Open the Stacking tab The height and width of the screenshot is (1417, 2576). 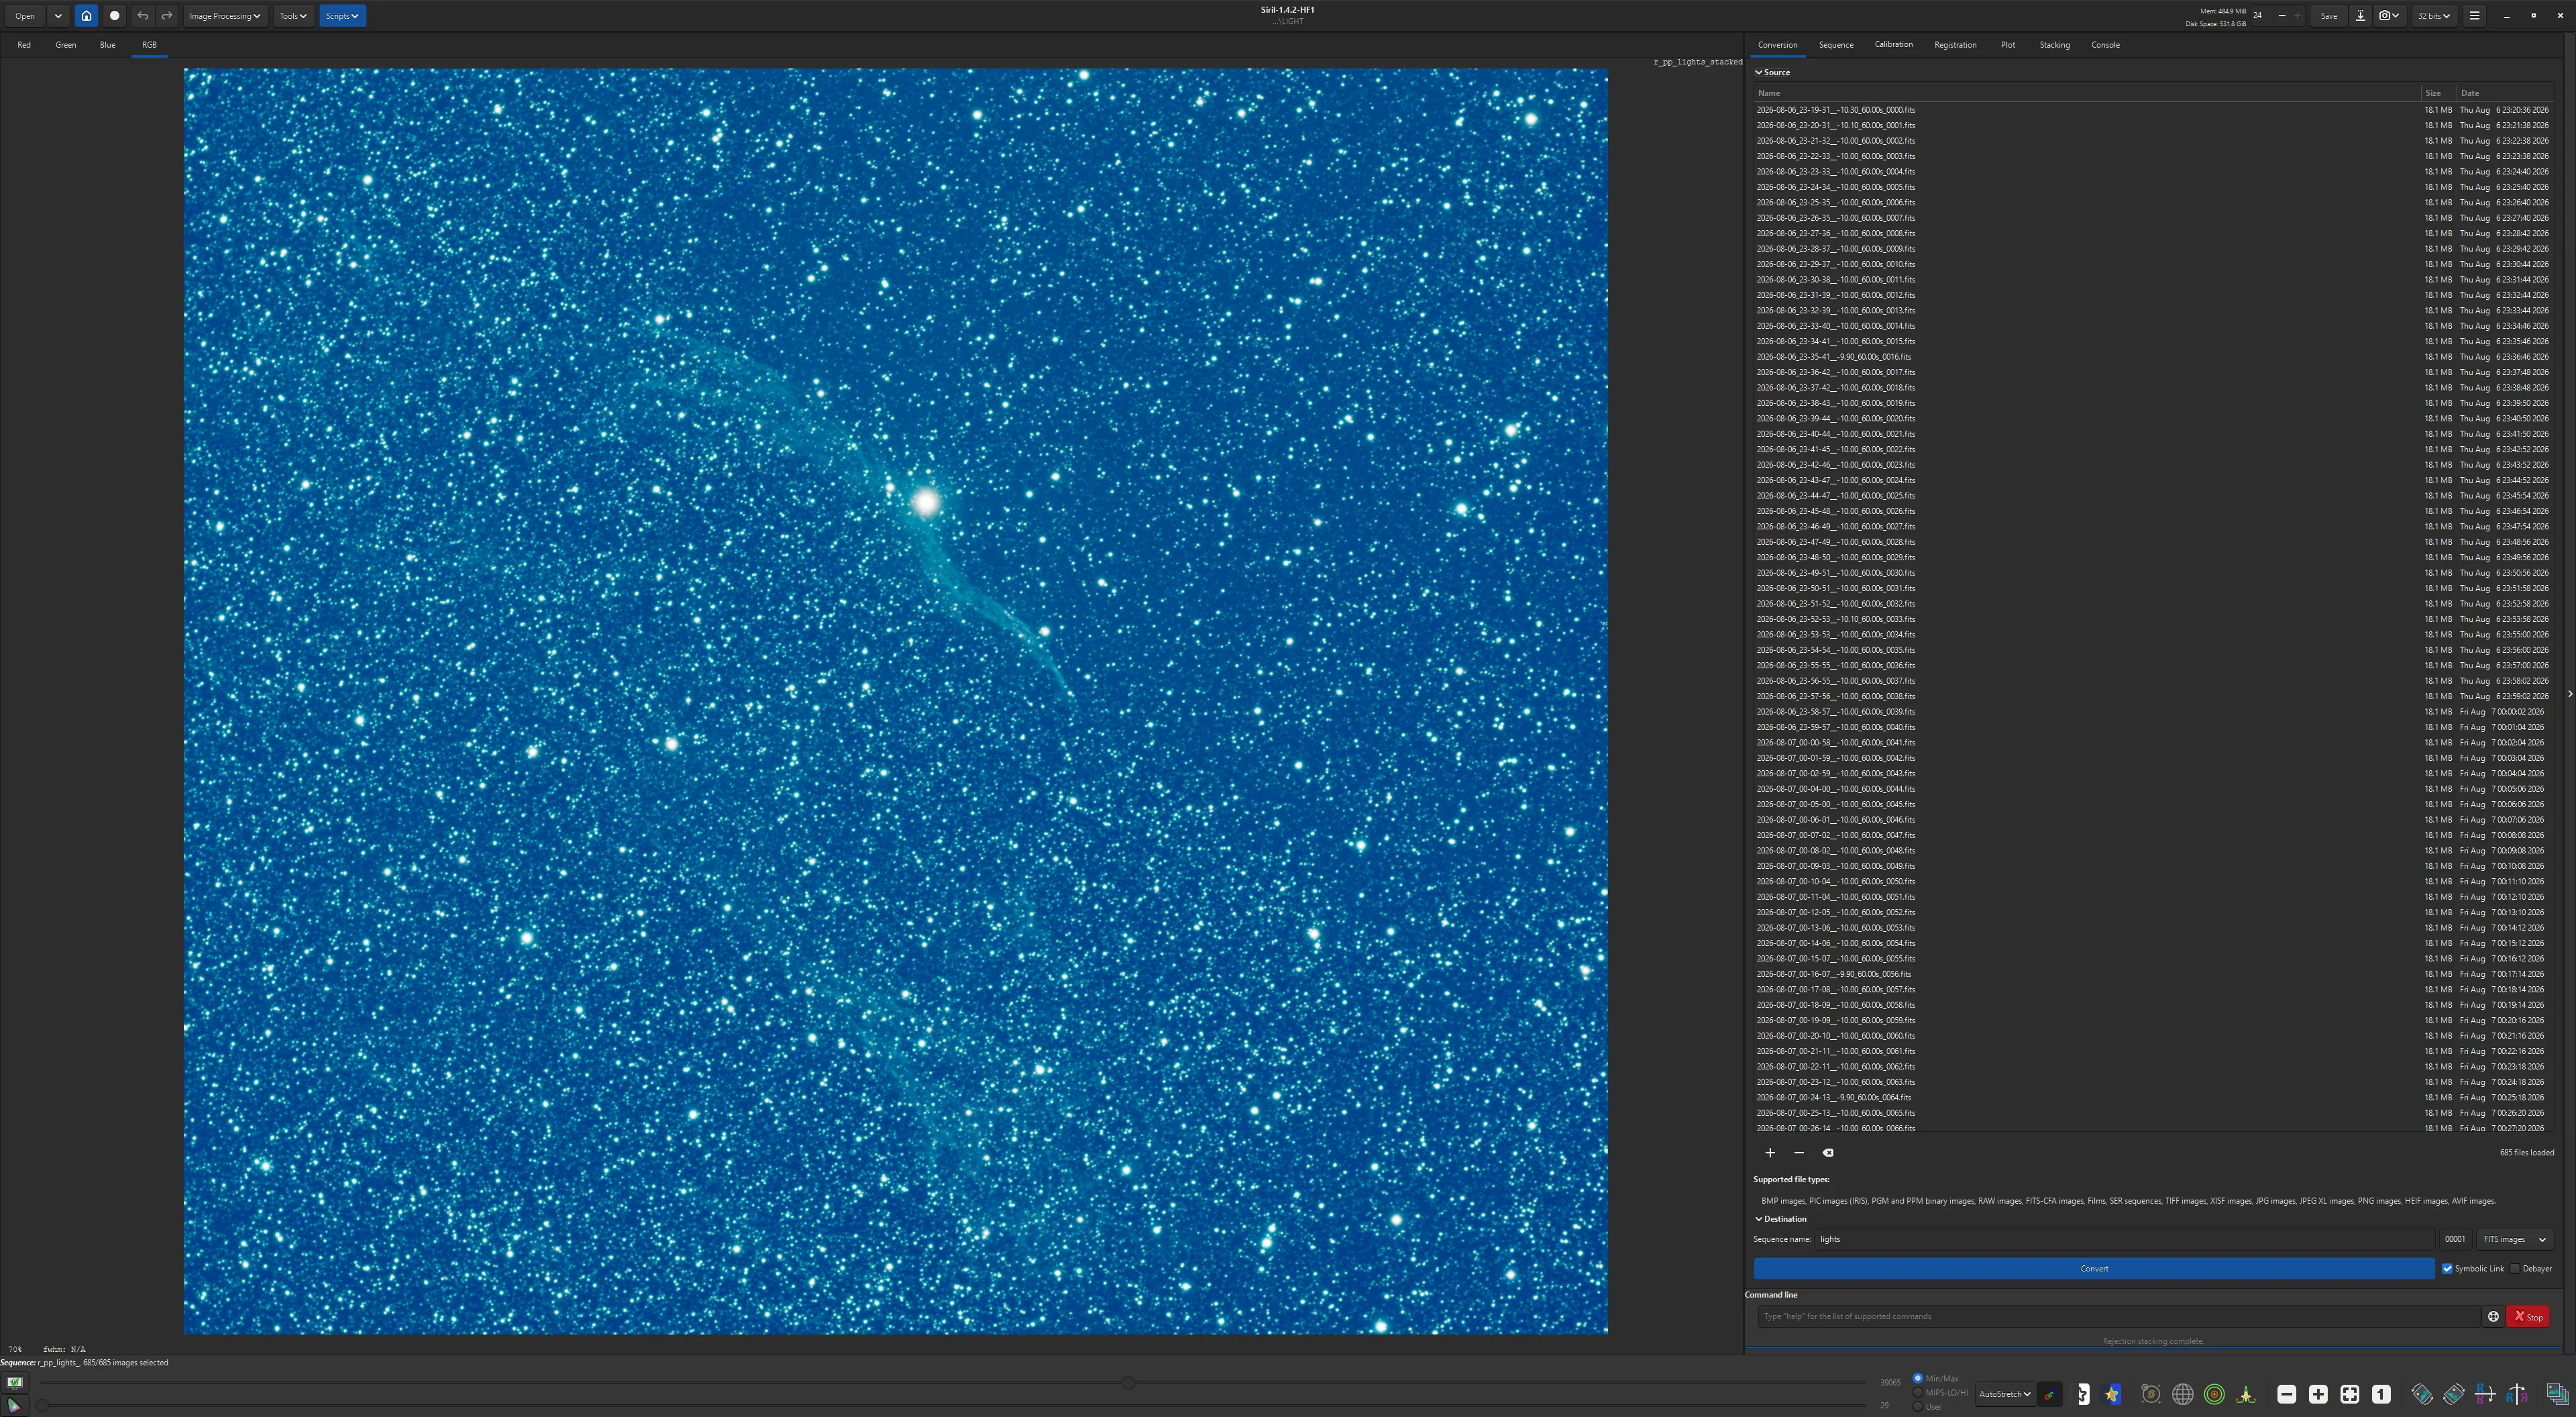tap(2054, 45)
